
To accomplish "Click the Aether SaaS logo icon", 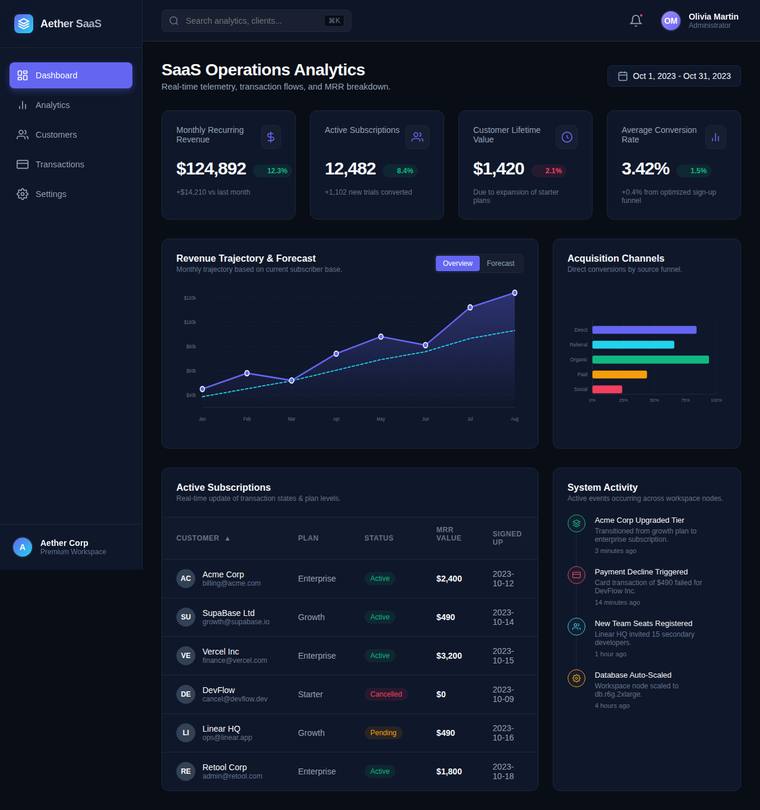I will tap(24, 24).
